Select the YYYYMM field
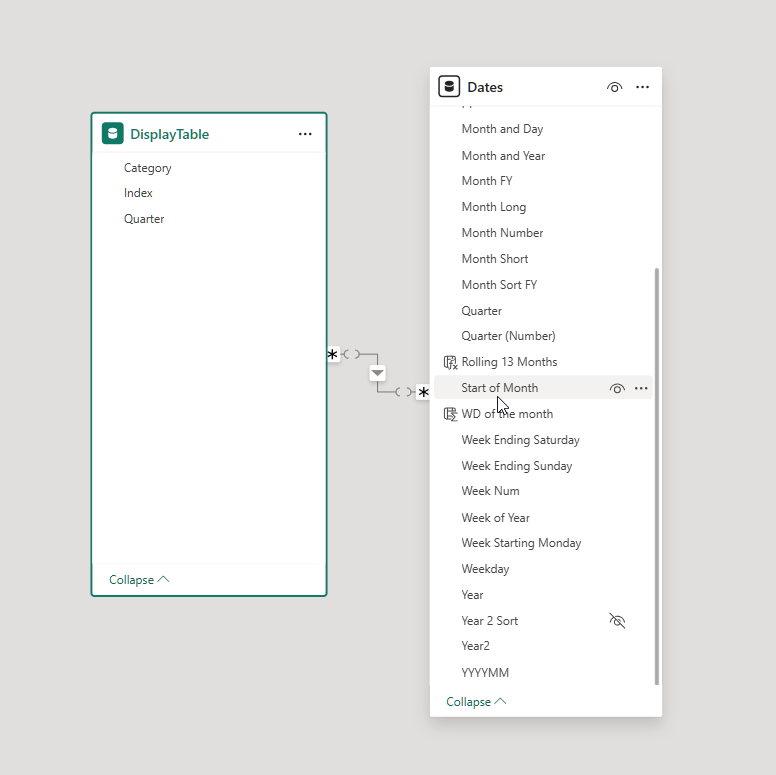 coord(485,673)
